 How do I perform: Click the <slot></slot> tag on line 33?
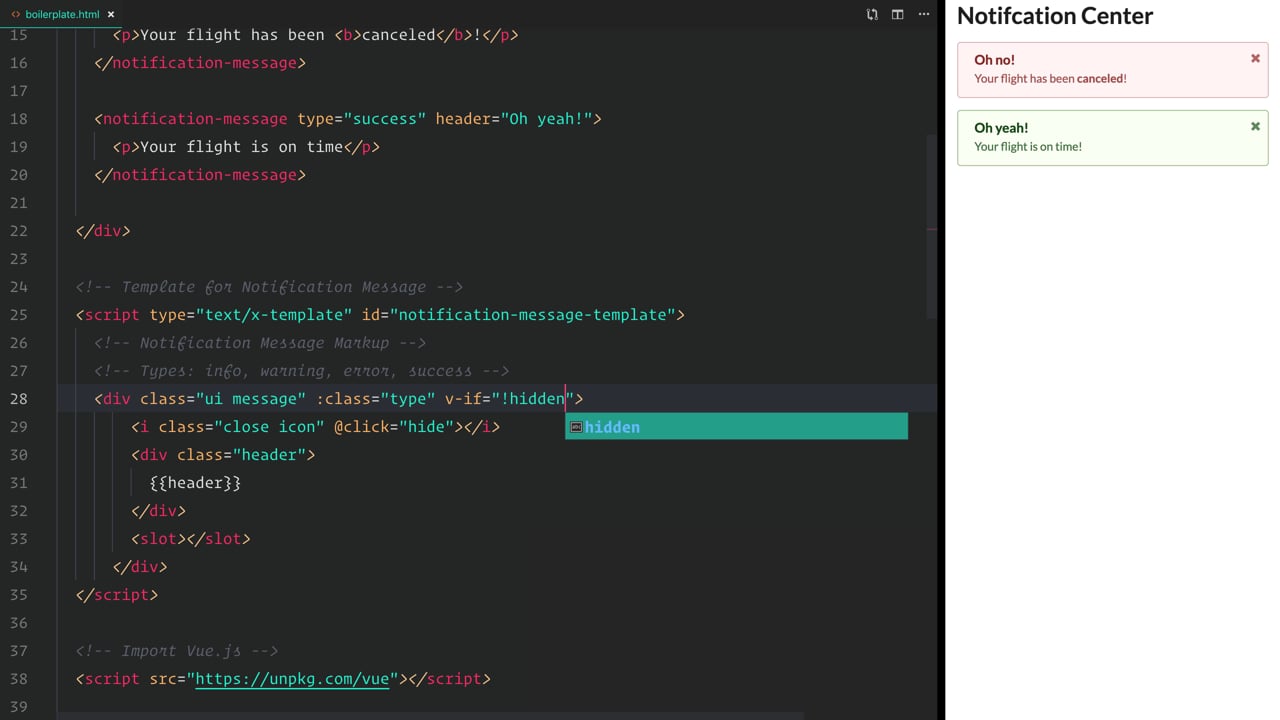pos(191,539)
